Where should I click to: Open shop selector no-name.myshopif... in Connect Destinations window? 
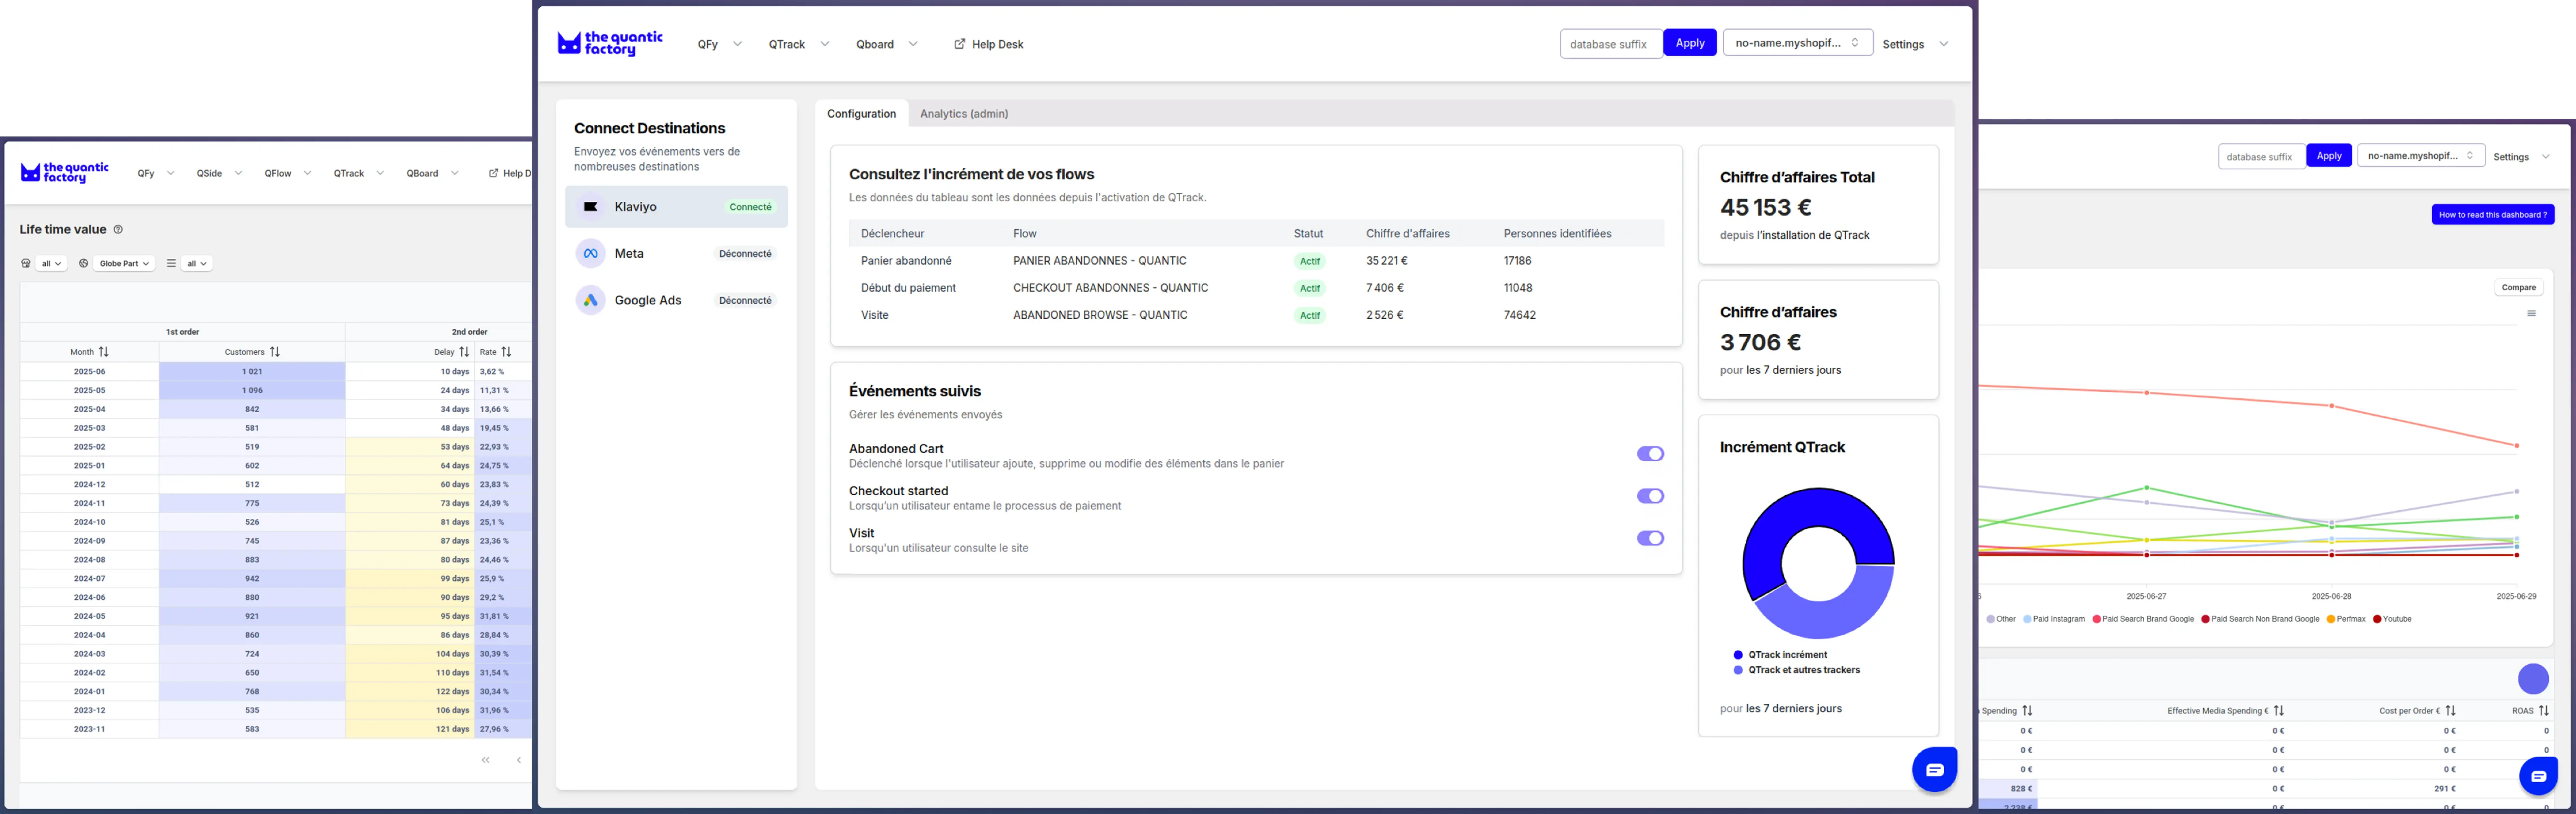pyautogui.click(x=1797, y=43)
